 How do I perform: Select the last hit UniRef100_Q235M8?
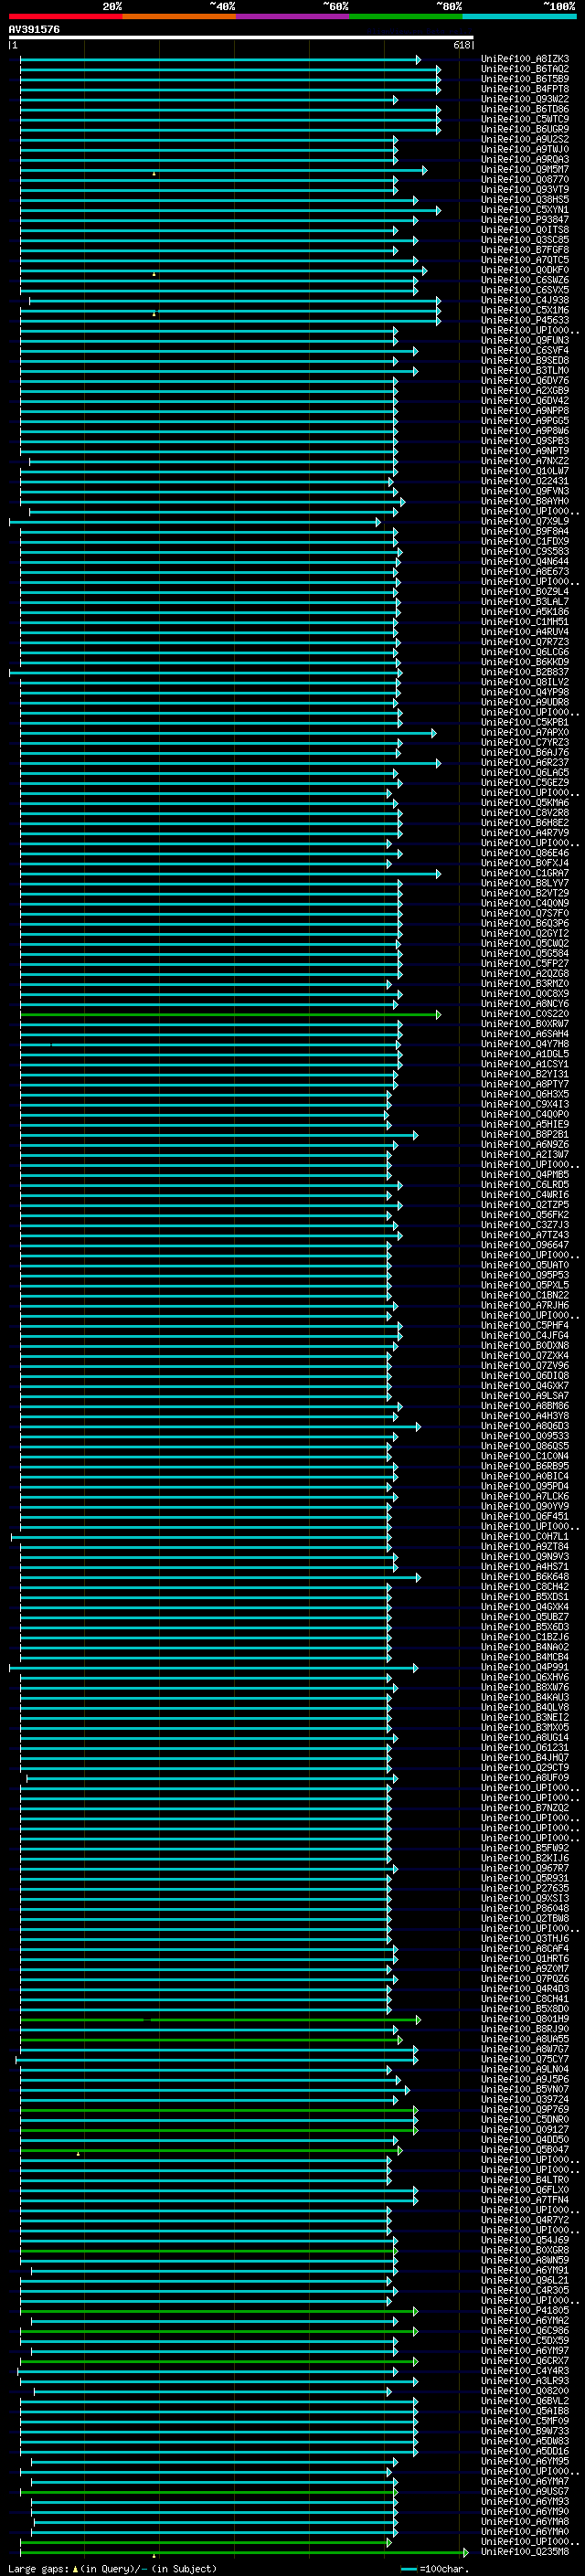point(524,2551)
